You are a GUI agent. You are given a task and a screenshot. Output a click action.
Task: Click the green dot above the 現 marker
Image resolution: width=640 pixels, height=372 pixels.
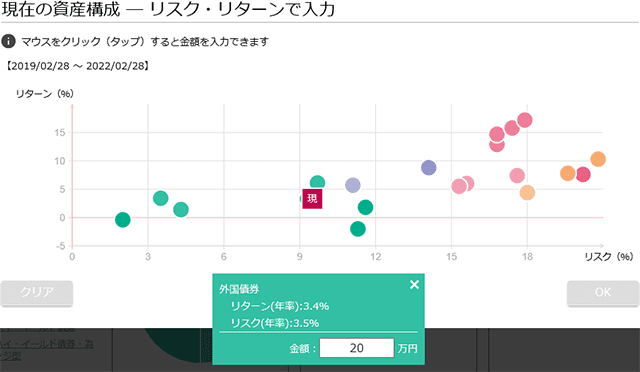[317, 183]
